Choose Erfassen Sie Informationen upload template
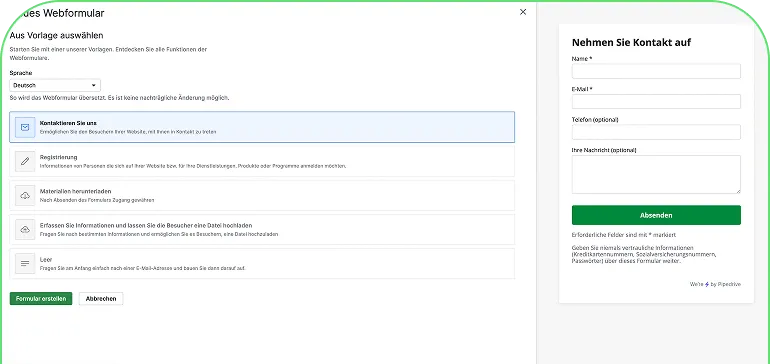The height and width of the screenshot is (364, 770). 262,229
